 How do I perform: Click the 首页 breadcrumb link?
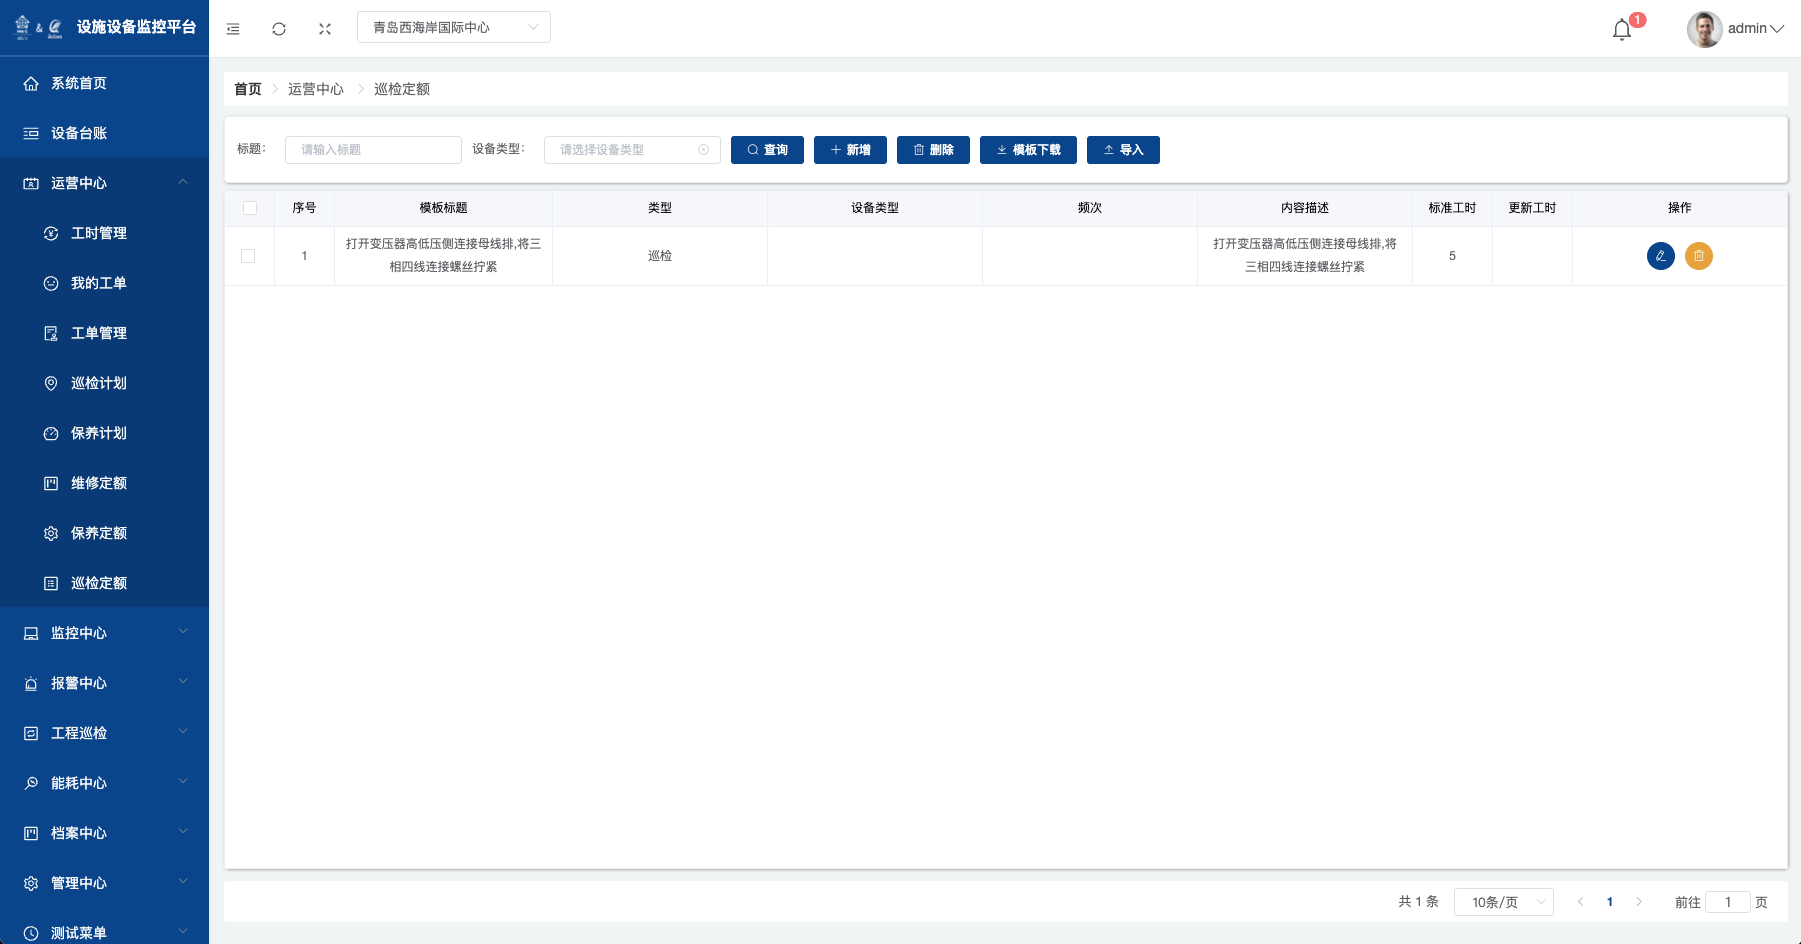pos(247,89)
